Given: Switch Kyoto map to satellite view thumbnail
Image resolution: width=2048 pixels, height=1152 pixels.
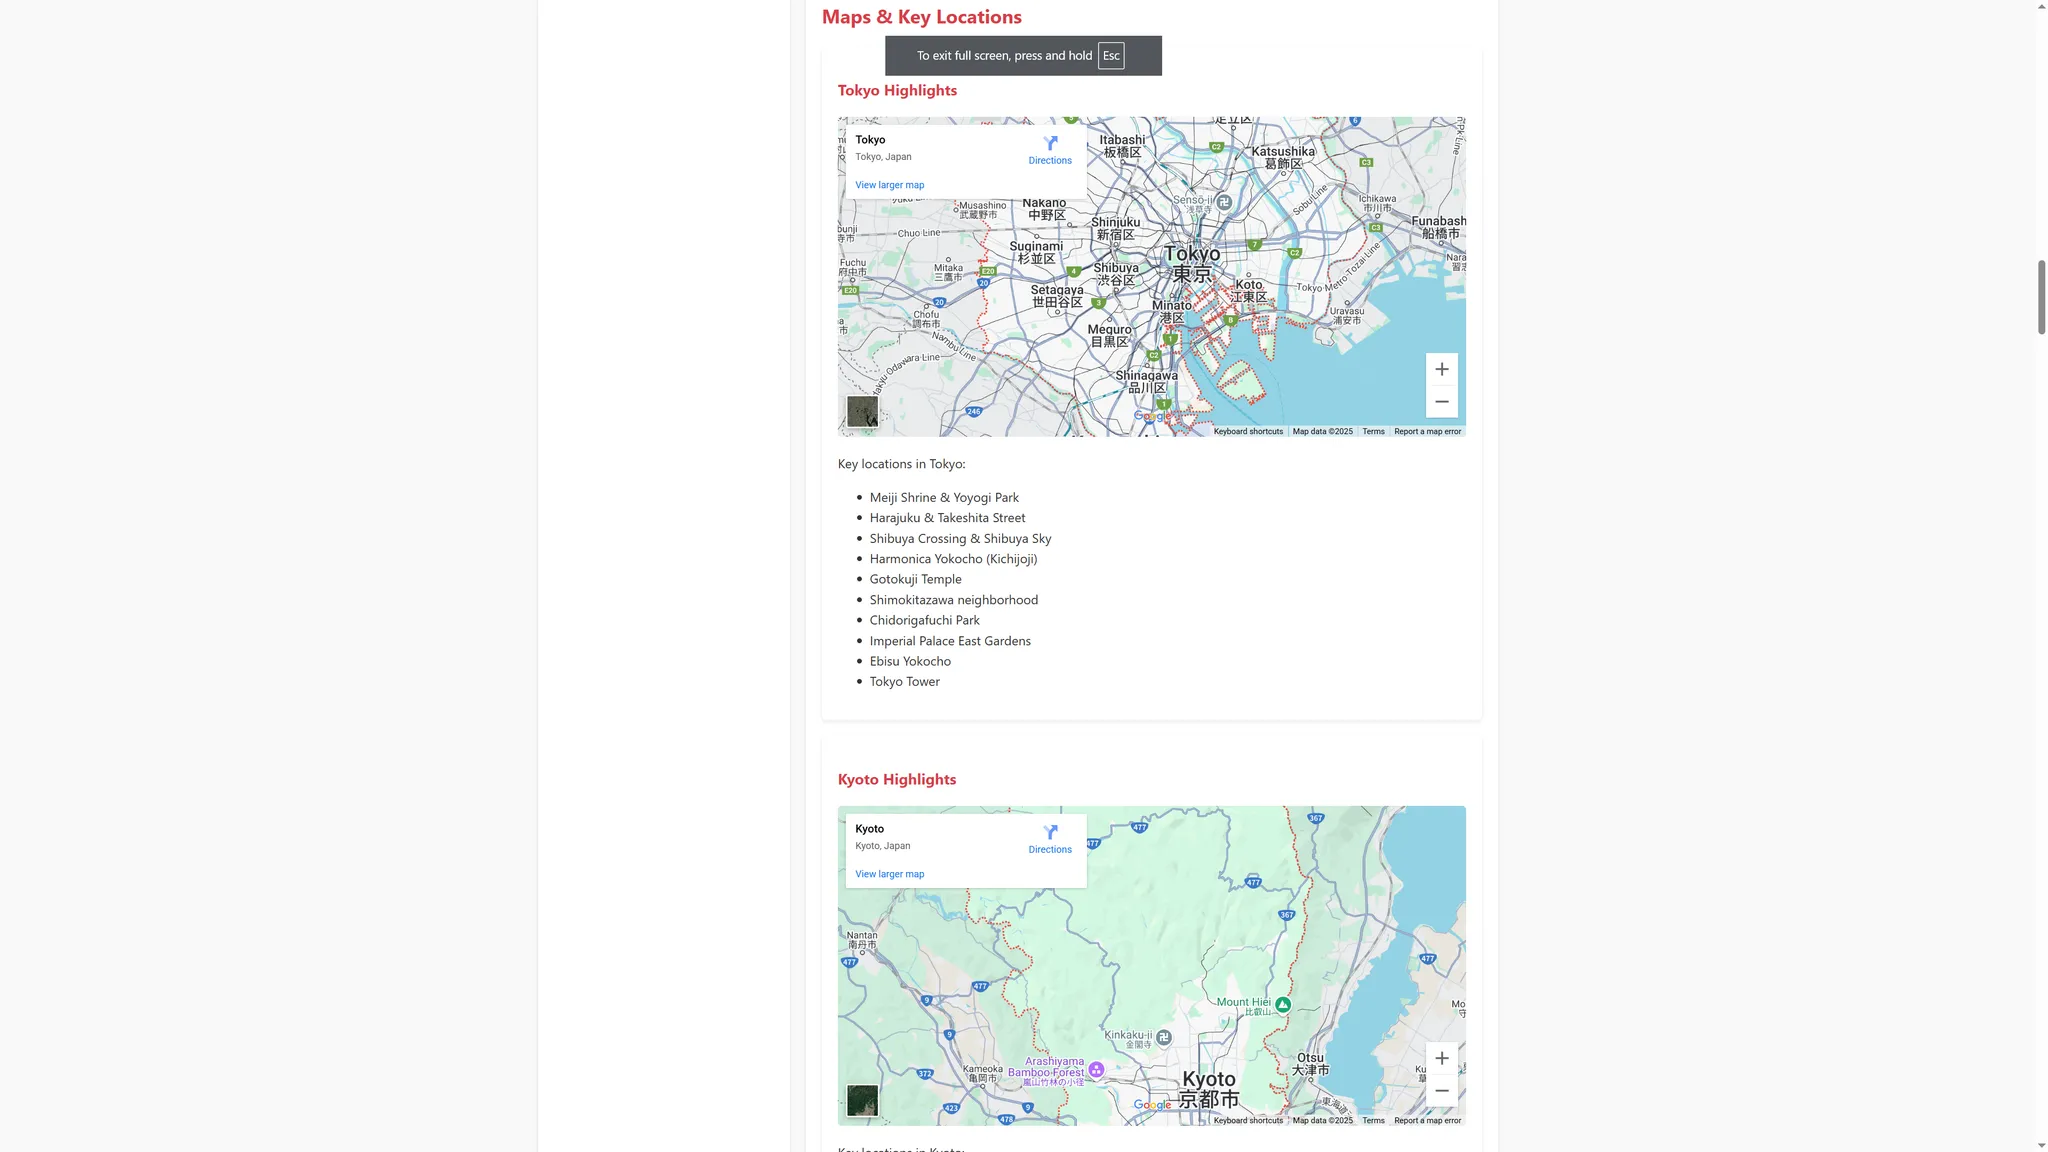Looking at the screenshot, I should pos(862,1100).
